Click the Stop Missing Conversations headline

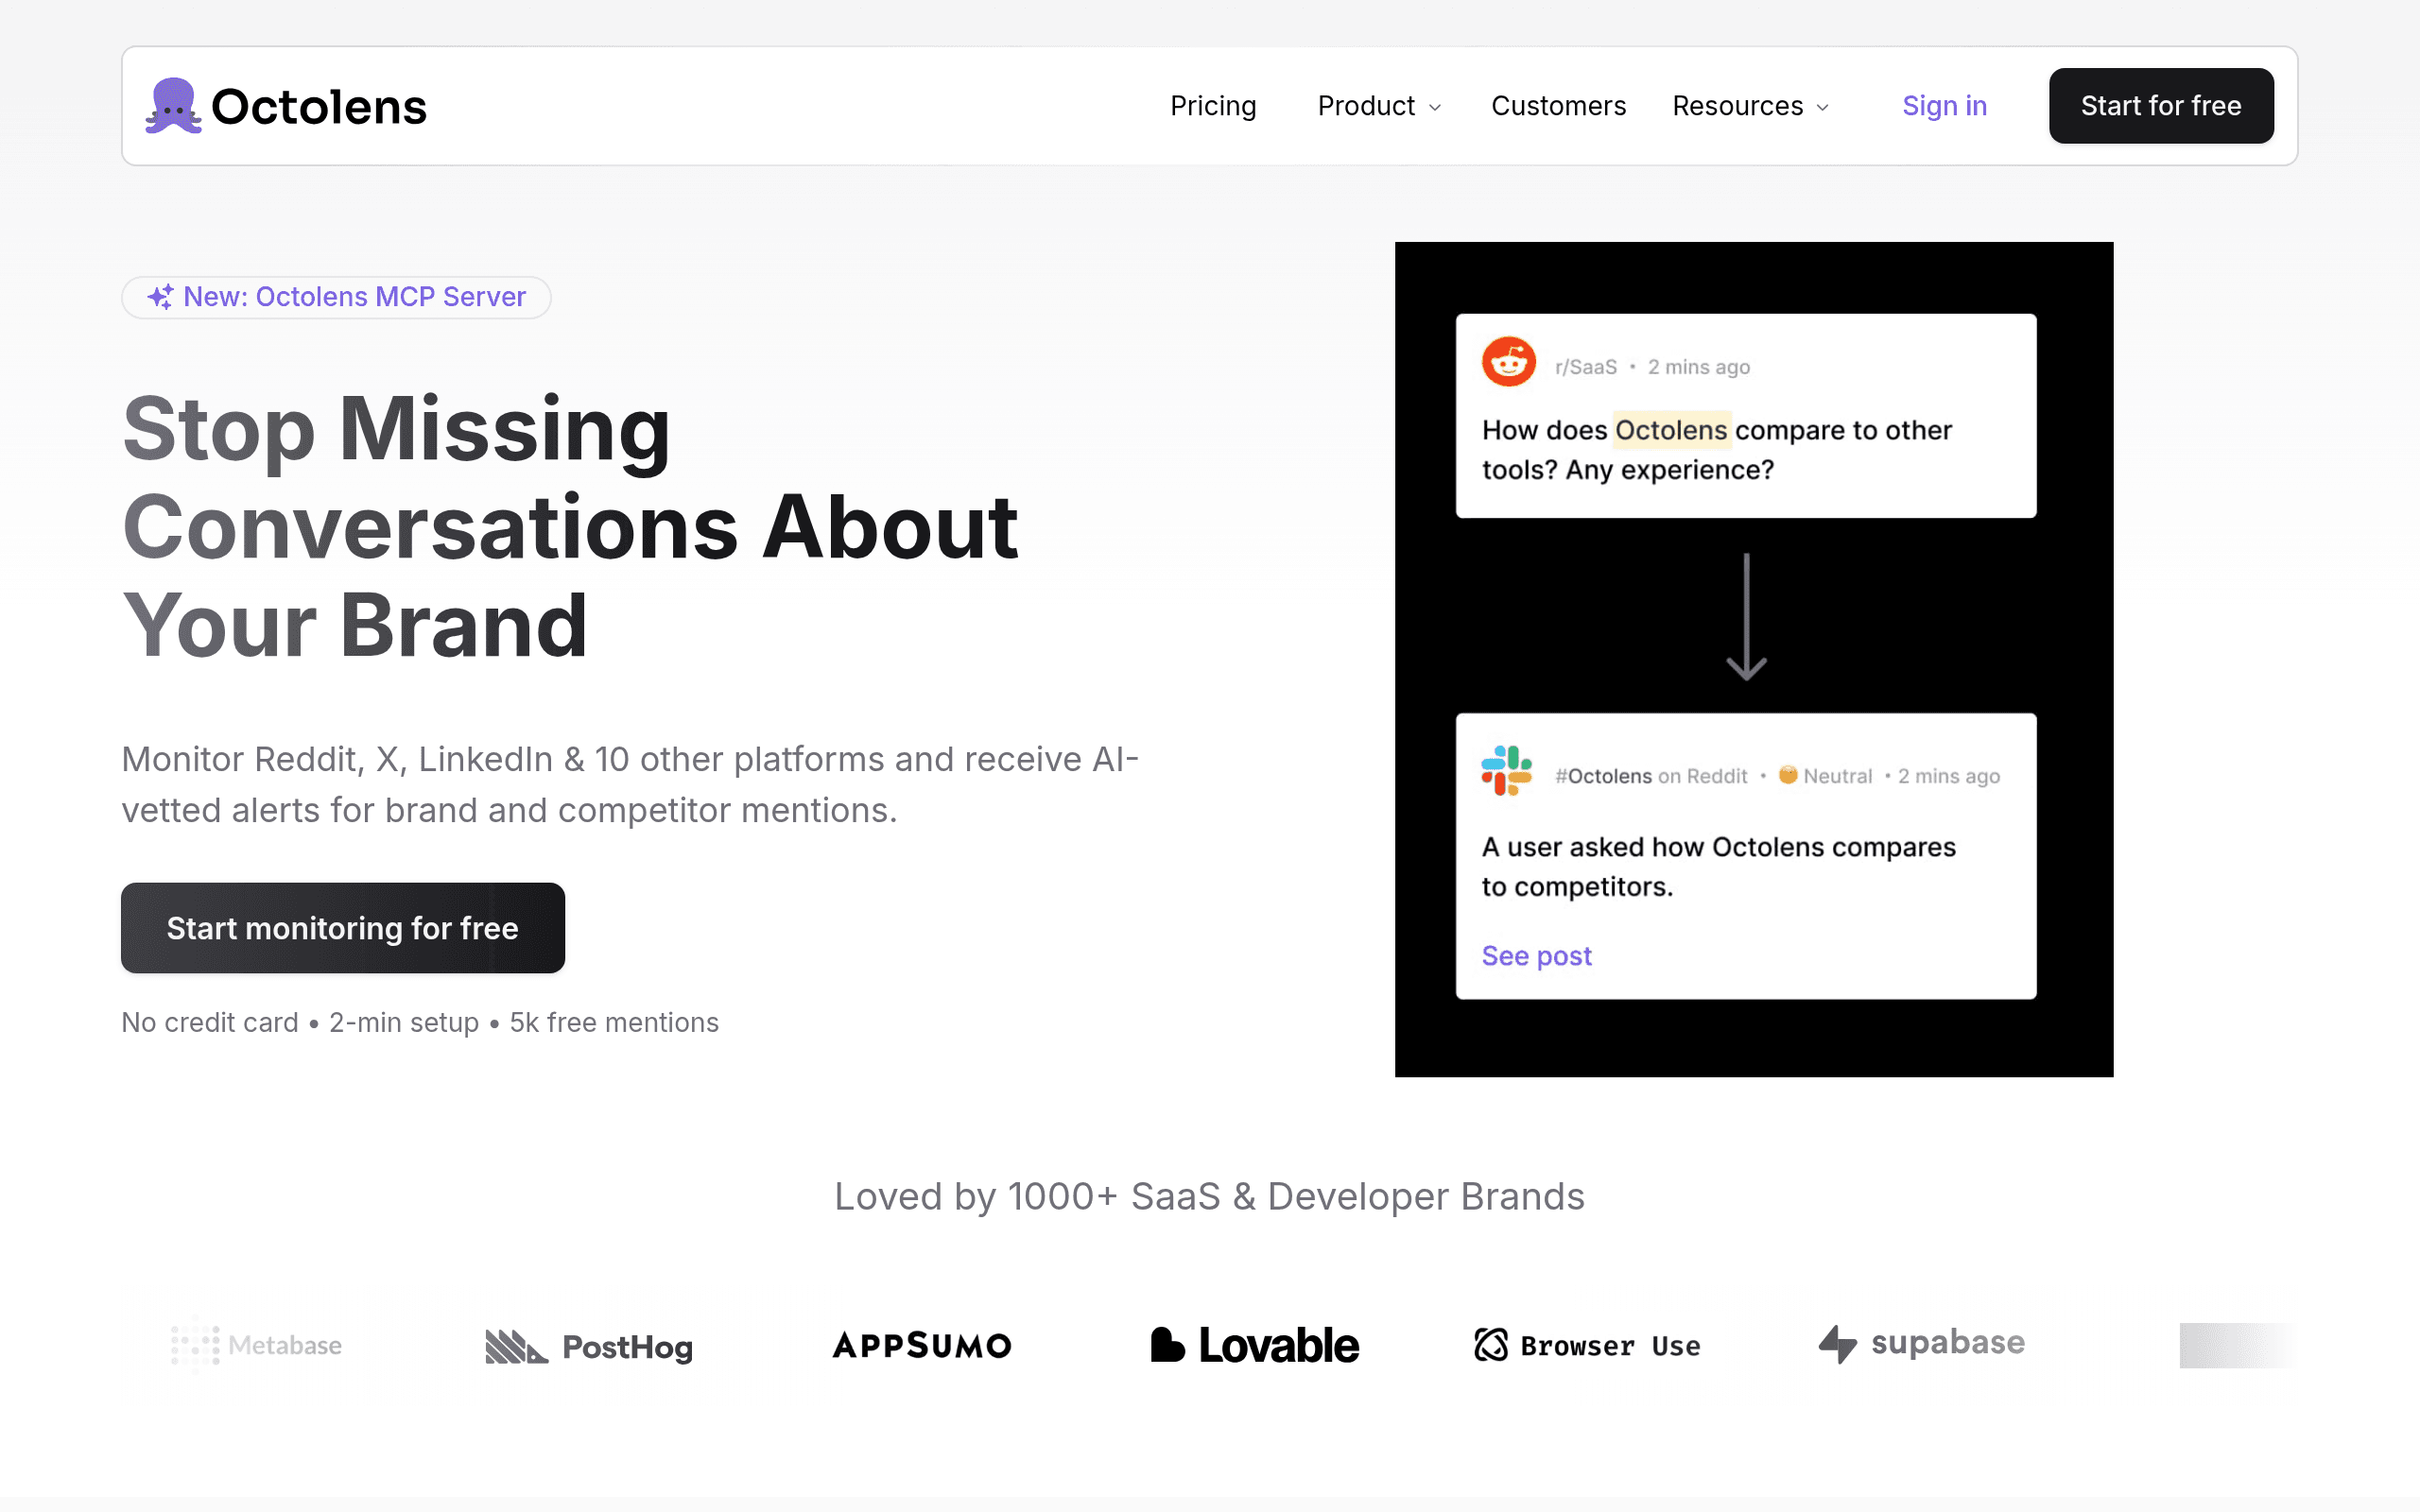[x=570, y=526]
